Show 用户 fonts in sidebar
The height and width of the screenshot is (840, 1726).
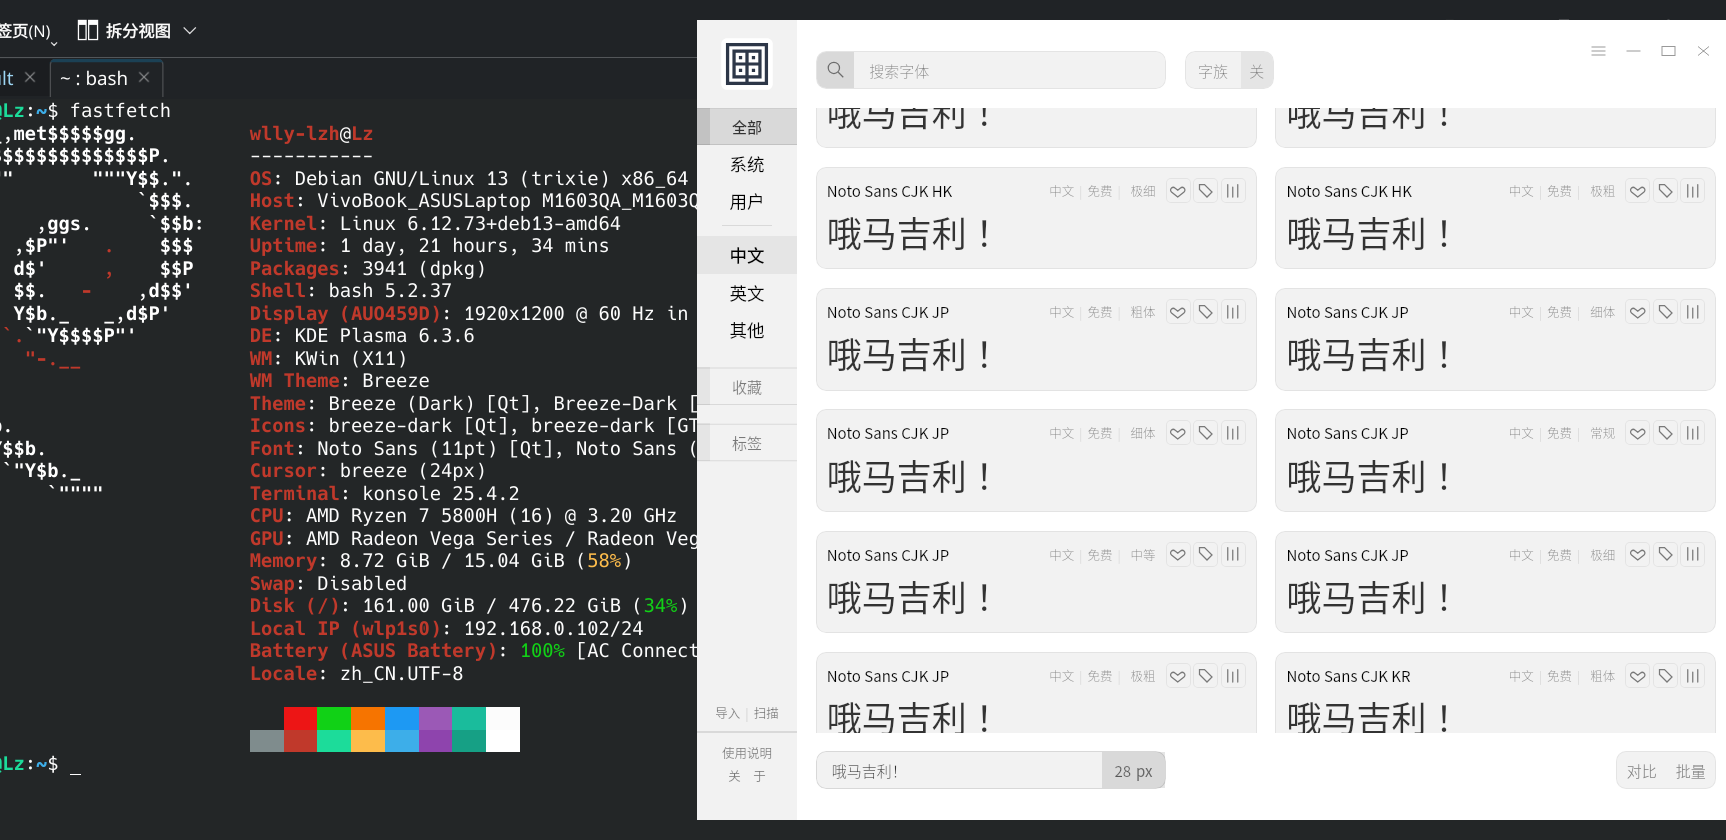747,202
